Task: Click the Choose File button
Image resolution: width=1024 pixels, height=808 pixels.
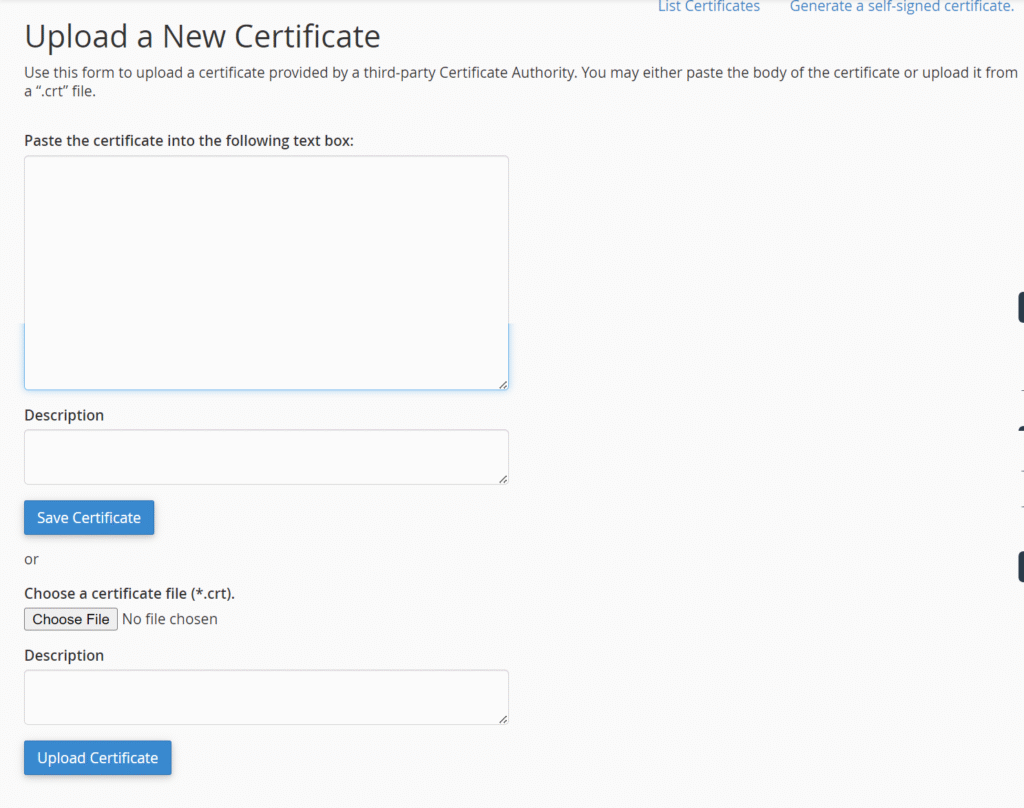Action: [x=71, y=619]
